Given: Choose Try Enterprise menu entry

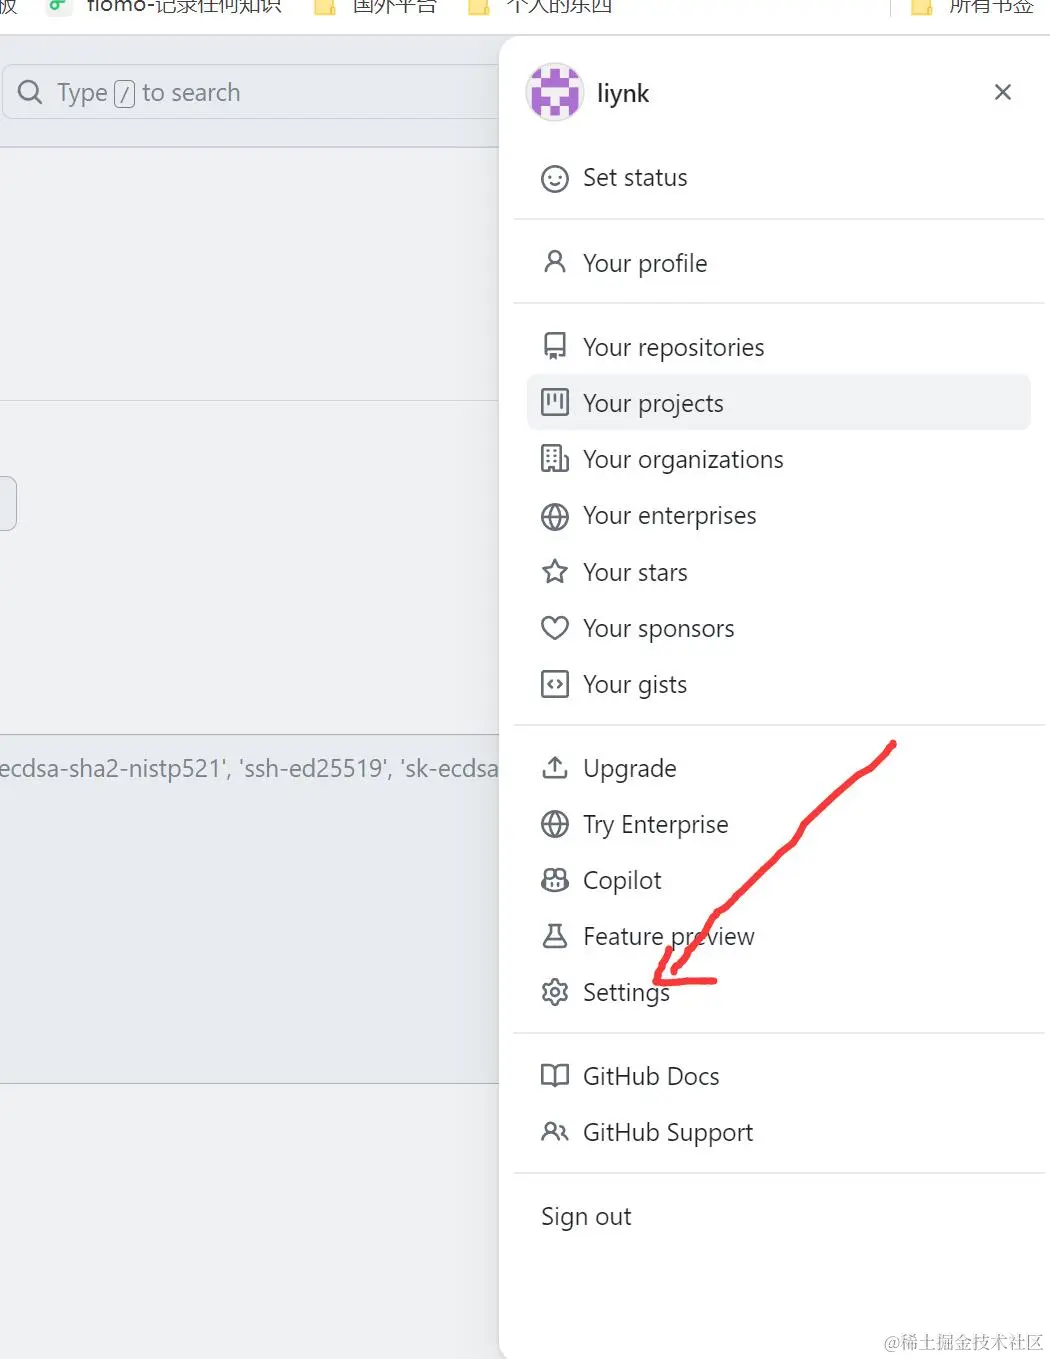Looking at the screenshot, I should [655, 824].
